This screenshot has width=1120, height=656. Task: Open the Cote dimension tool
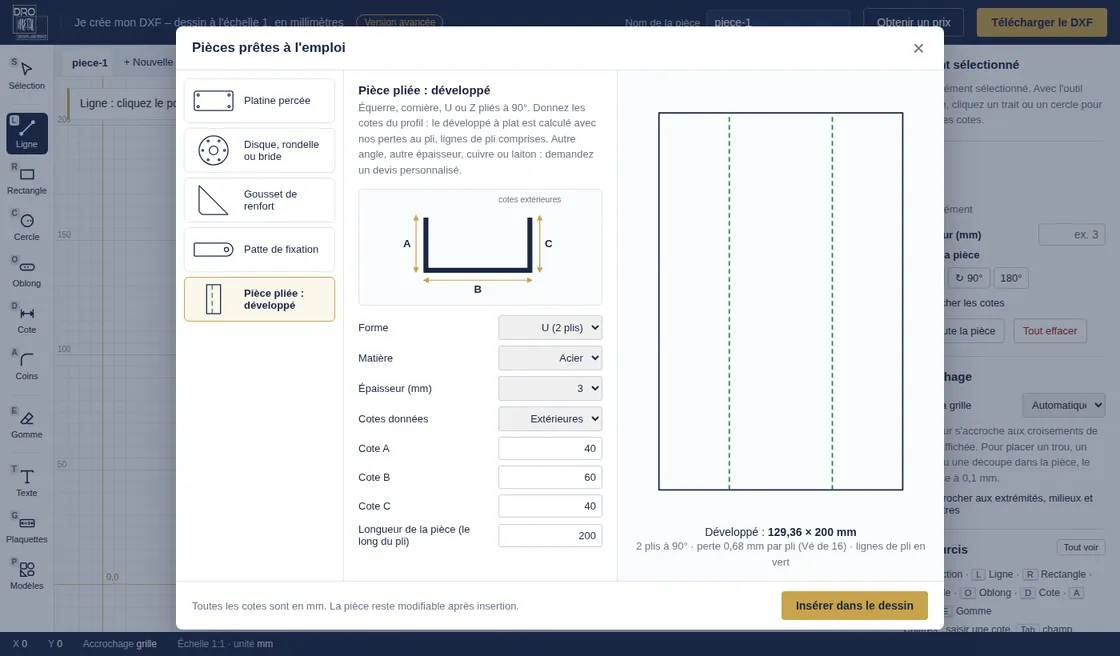(x=26, y=319)
